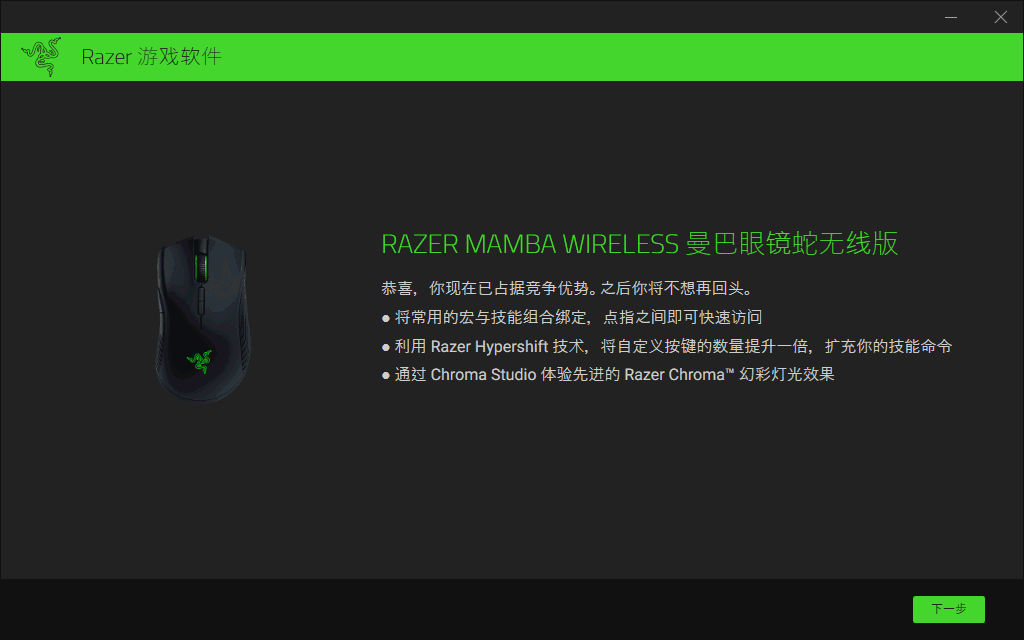
Task: Click the '恭喜，你现在已占据竞争优势' sentence
Action: tap(487, 288)
